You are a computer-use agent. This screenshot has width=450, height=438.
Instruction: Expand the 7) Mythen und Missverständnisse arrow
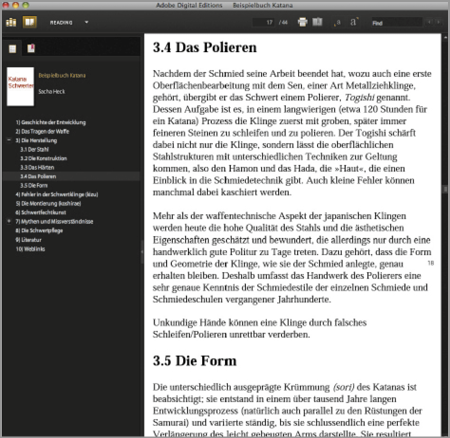pyautogui.click(x=9, y=221)
